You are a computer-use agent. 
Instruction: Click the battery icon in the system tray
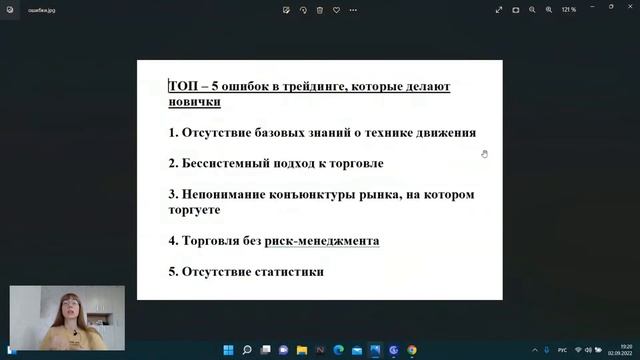pyautogui.click(x=598, y=350)
